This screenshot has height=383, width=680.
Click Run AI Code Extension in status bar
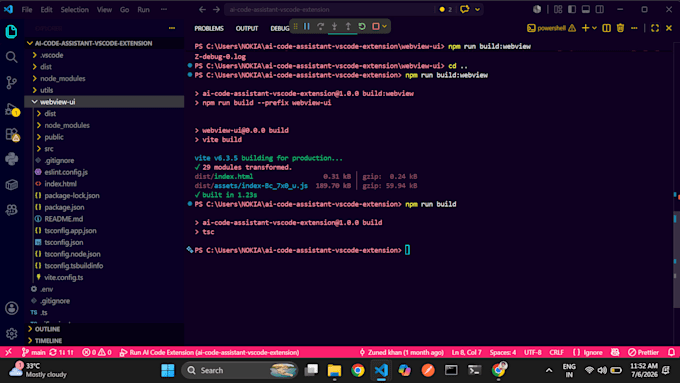click(x=209, y=352)
